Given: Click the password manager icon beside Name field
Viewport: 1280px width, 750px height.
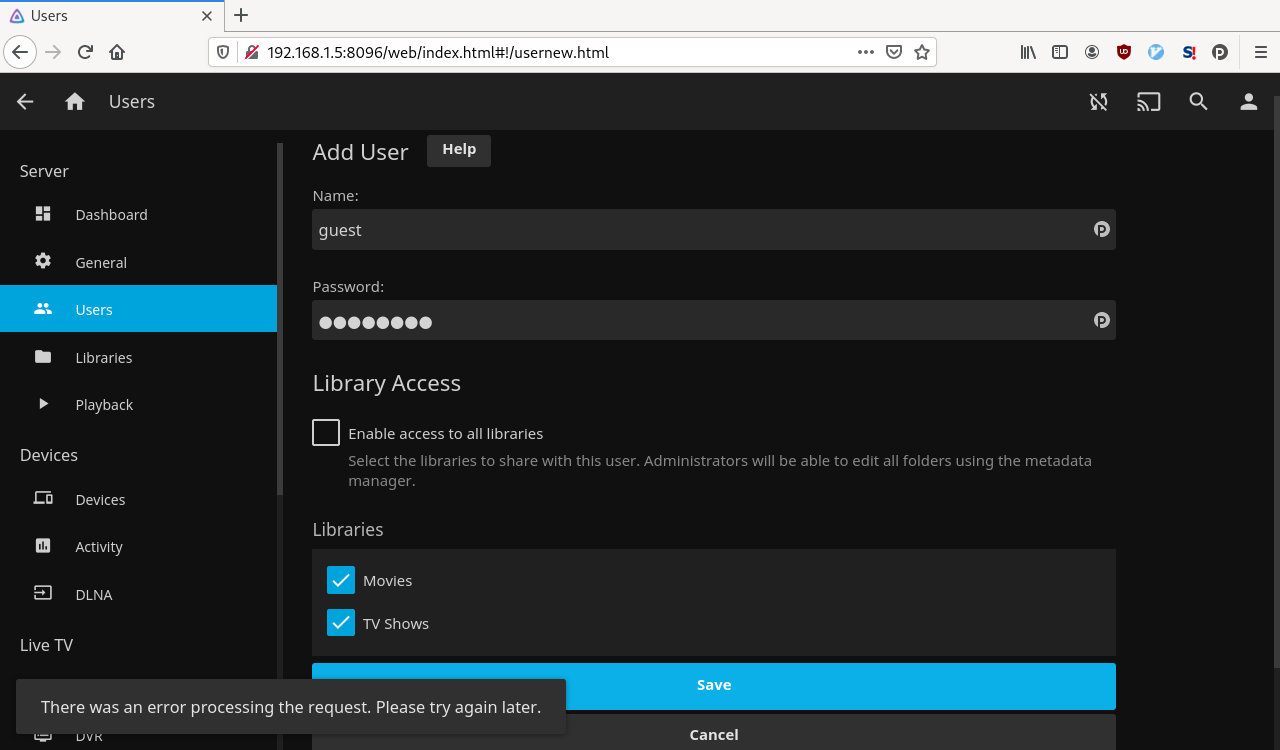Looking at the screenshot, I should coord(1101,229).
